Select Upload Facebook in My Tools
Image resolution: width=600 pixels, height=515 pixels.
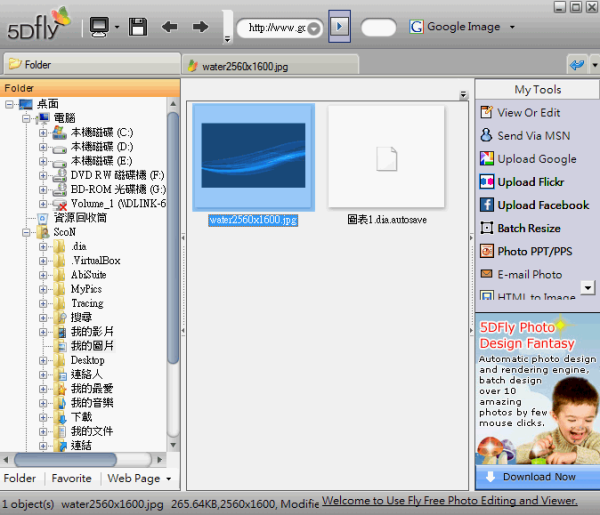click(x=542, y=205)
